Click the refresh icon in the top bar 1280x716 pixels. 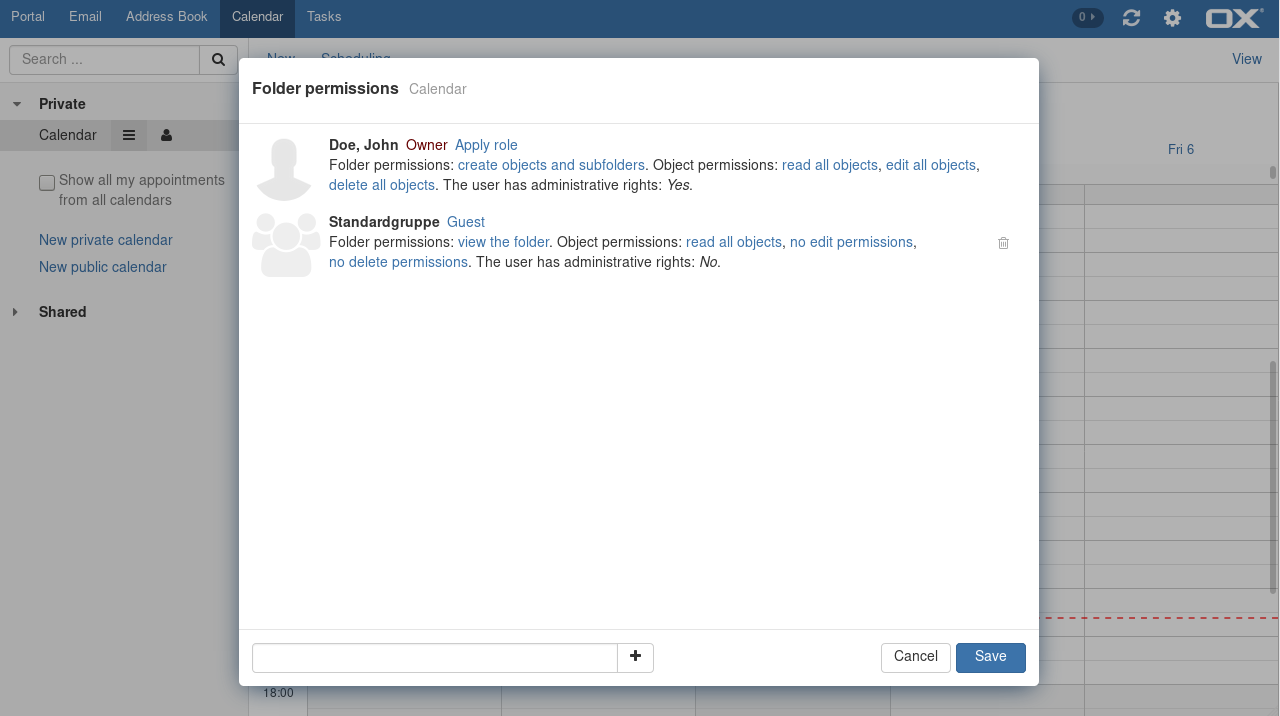coord(1131,18)
